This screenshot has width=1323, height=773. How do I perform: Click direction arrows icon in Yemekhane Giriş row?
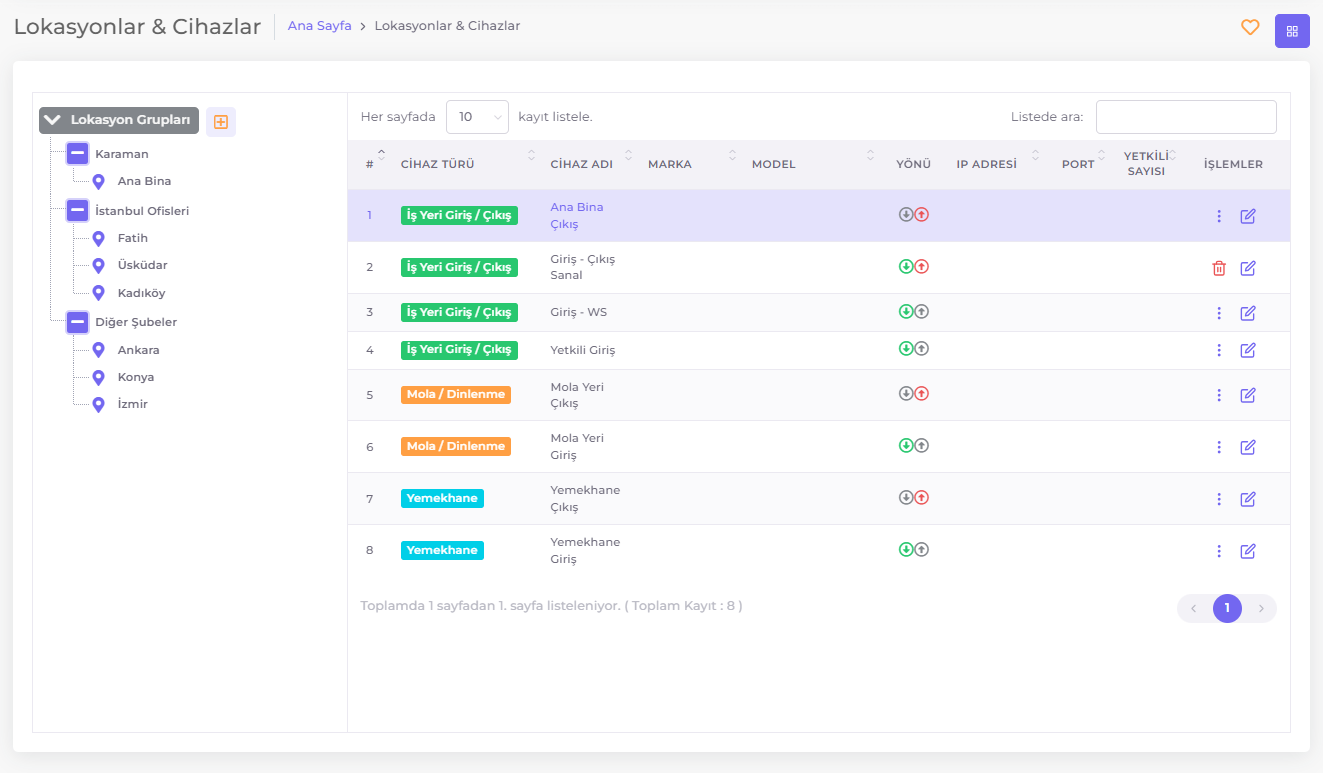tap(914, 549)
